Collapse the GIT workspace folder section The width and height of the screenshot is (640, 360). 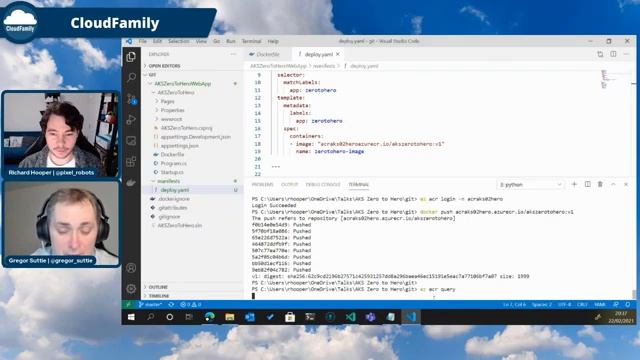tap(192, 75)
